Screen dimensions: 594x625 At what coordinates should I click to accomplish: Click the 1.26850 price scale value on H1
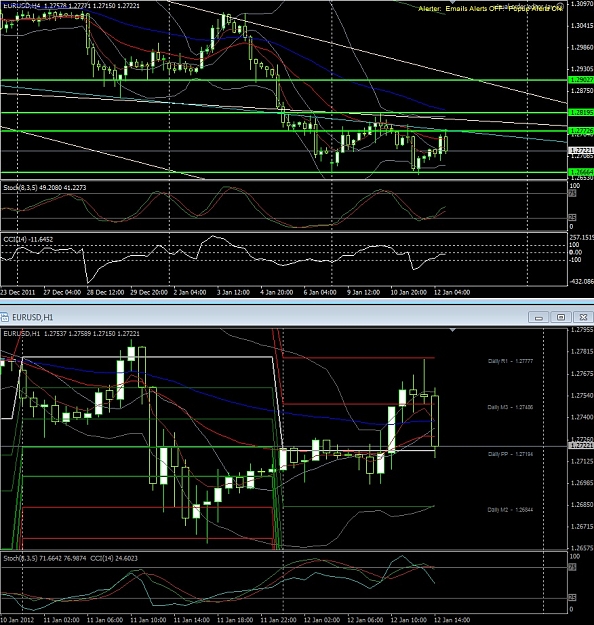(x=582, y=505)
